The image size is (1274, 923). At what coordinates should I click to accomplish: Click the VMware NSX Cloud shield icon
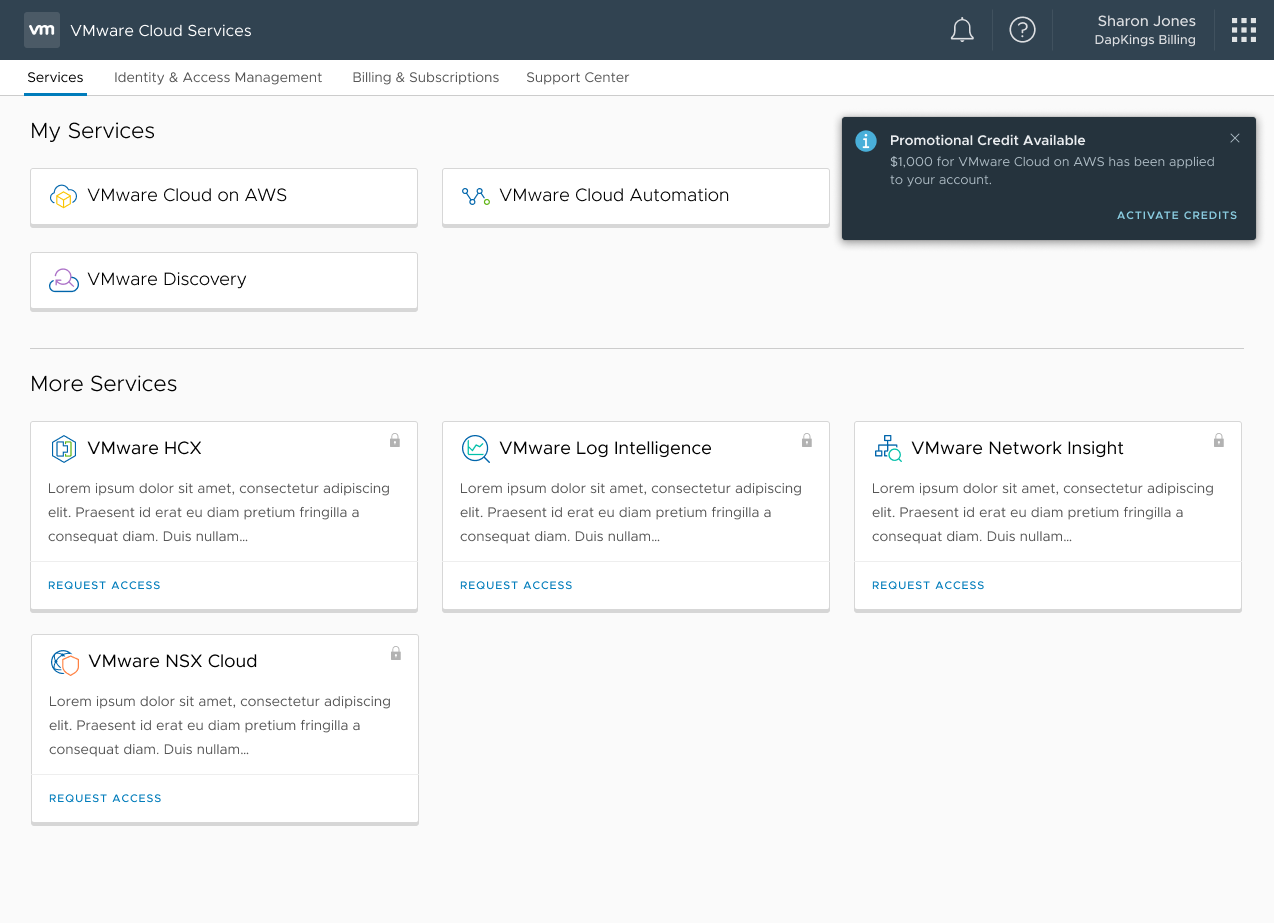pyautogui.click(x=64, y=662)
